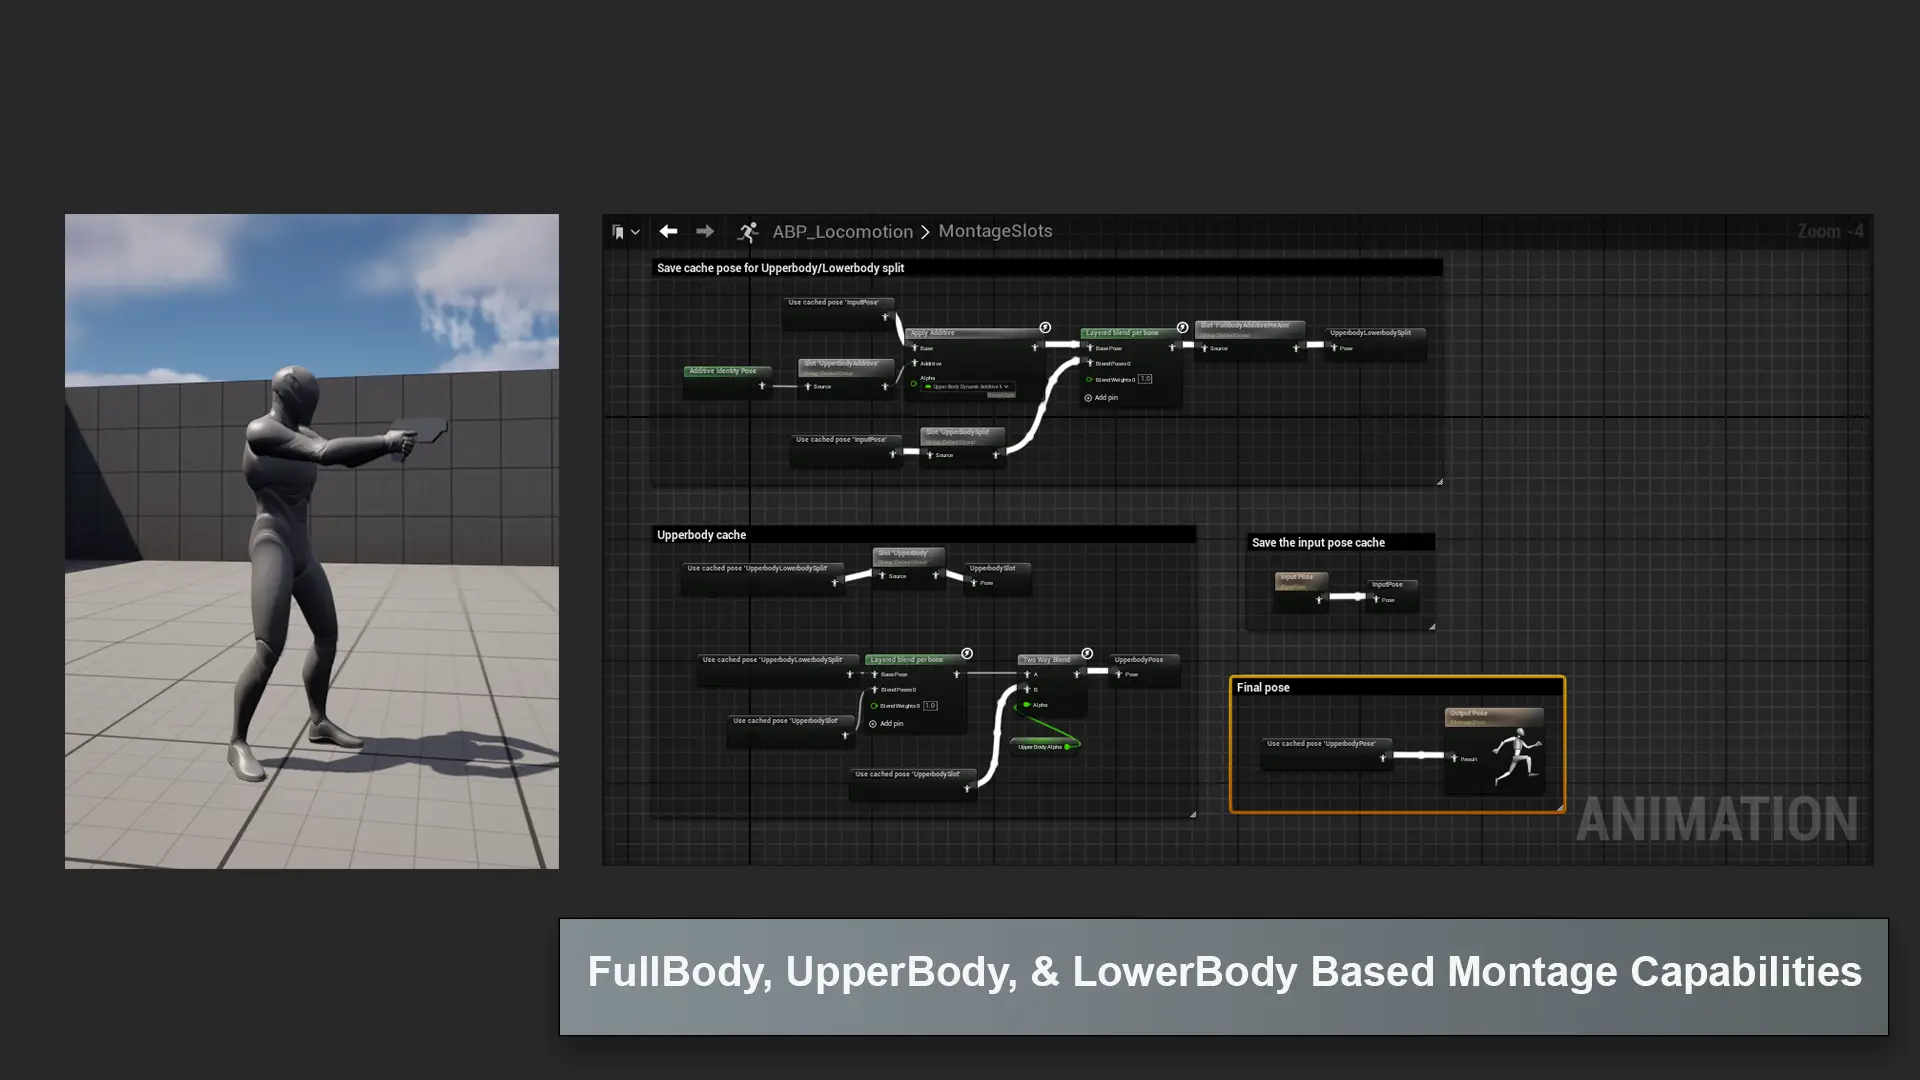This screenshot has height=1080, width=1920.
Task: Click the Two Way Blend Alpha pin
Action: point(1027,705)
